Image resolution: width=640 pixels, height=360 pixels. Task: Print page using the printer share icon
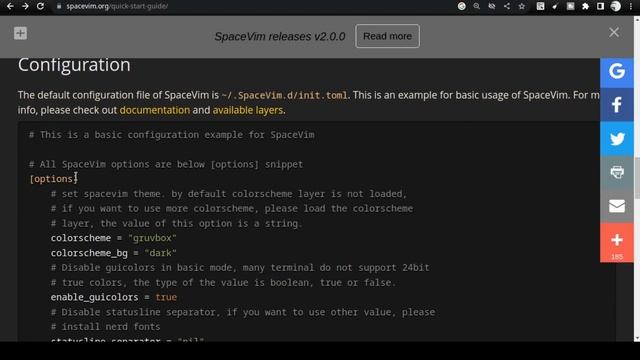(x=617, y=172)
